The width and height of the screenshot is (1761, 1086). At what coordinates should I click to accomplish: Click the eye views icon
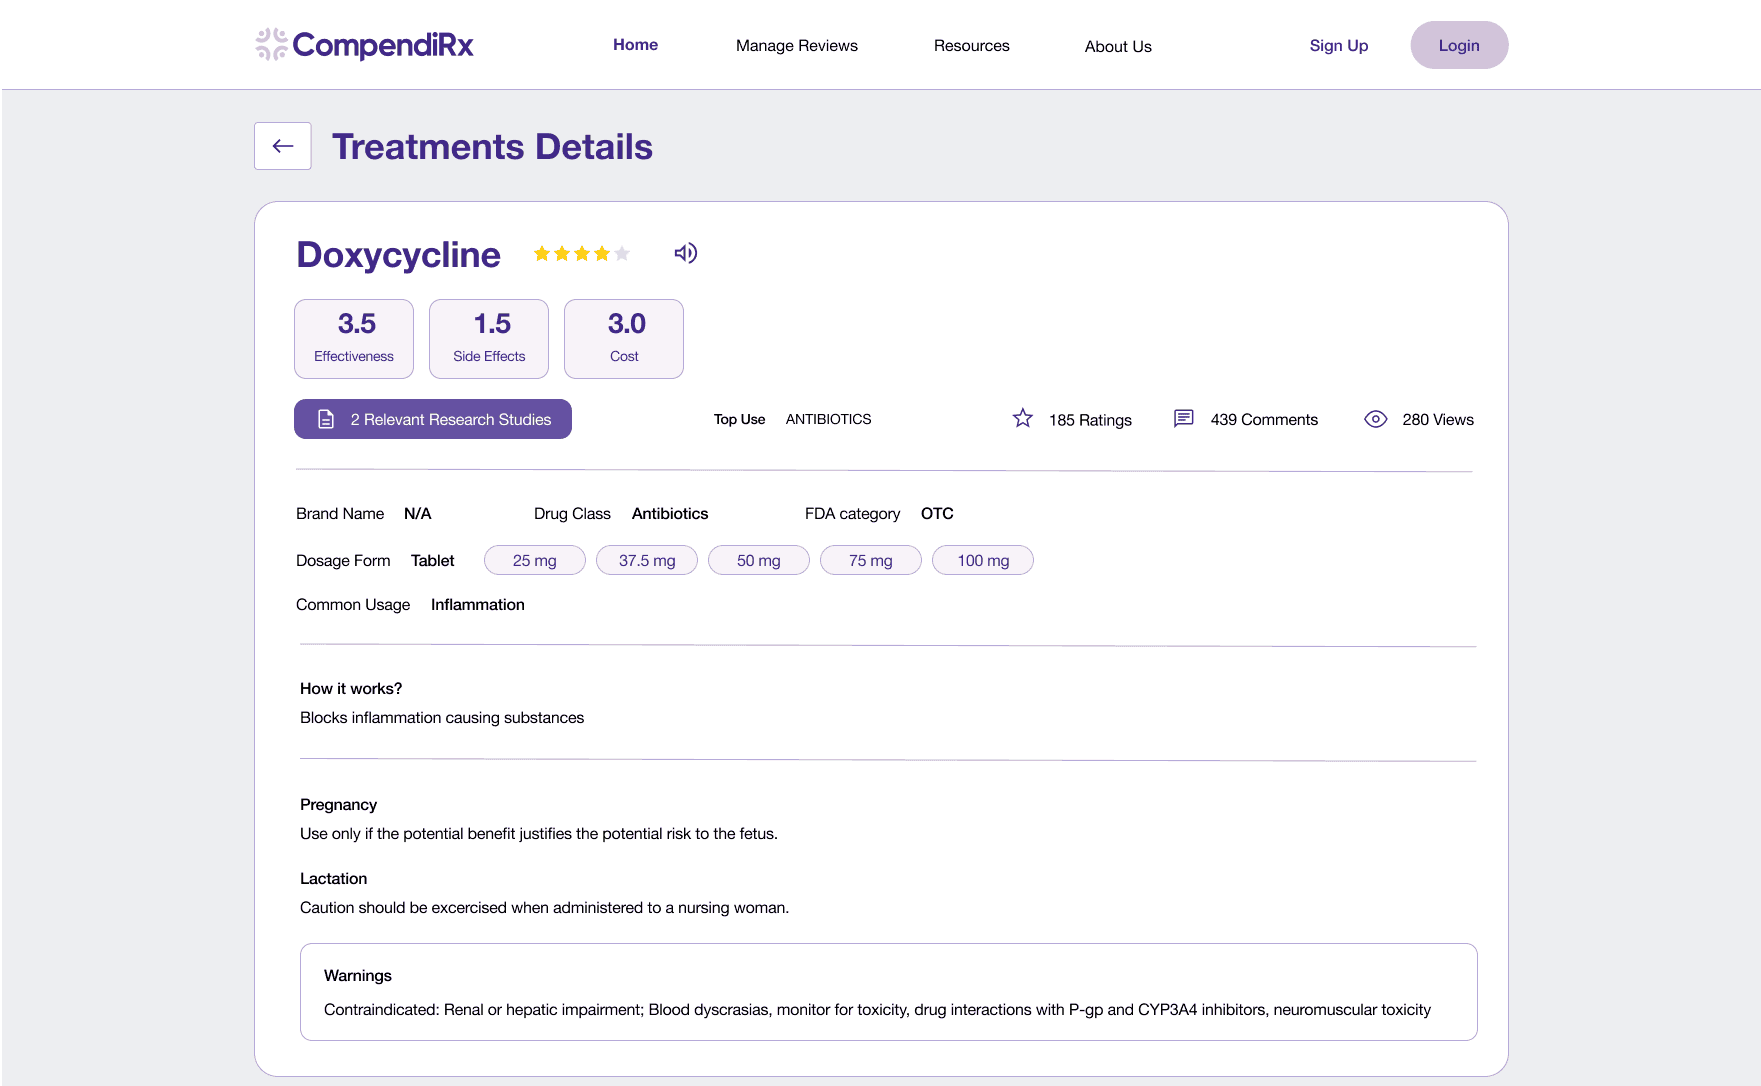(1375, 419)
